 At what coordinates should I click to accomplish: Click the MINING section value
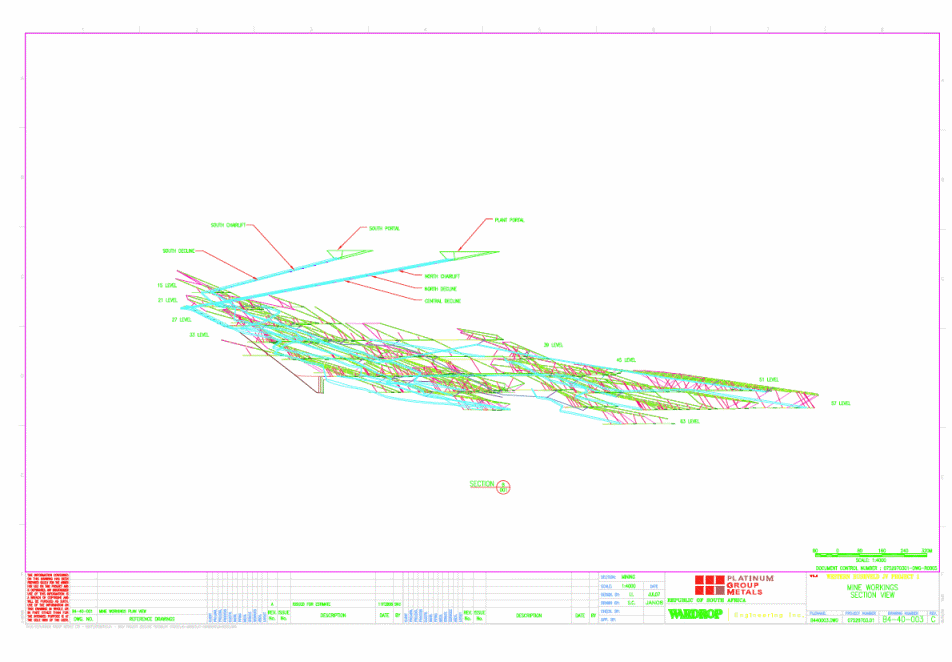click(x=628, y=578)
